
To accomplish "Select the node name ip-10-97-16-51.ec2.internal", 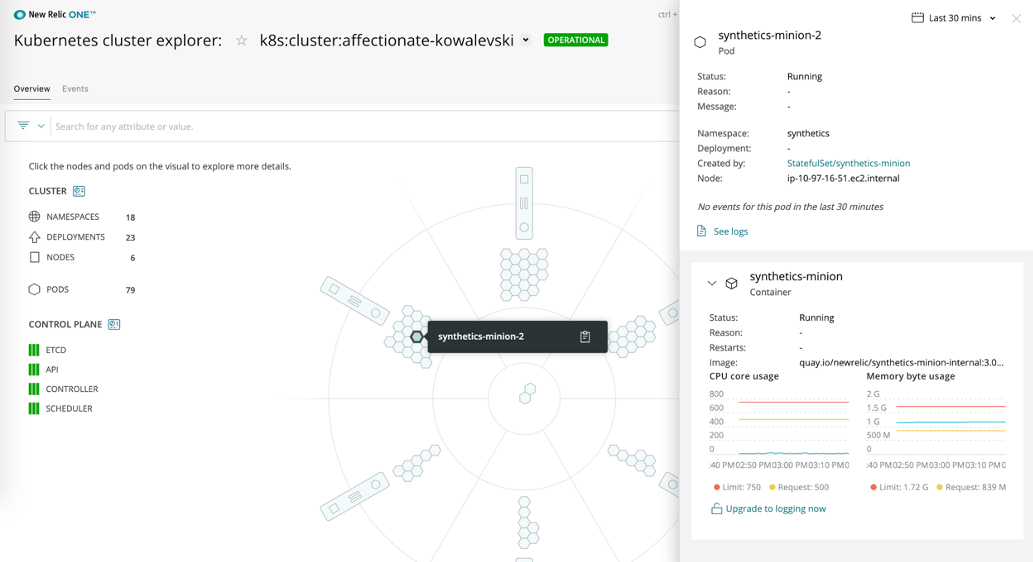I will coord(843,179).
